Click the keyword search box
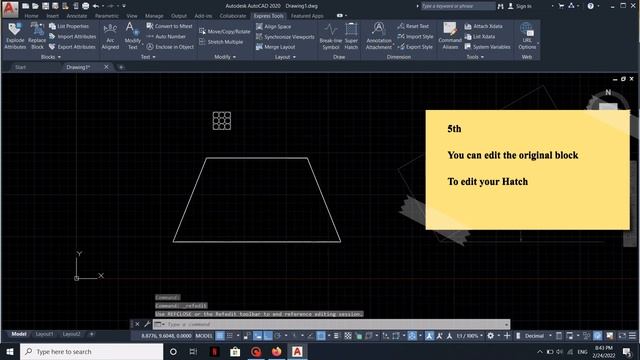Image resolution: width=640 pixels, height=360 pixels. click(x=458, y=6)
